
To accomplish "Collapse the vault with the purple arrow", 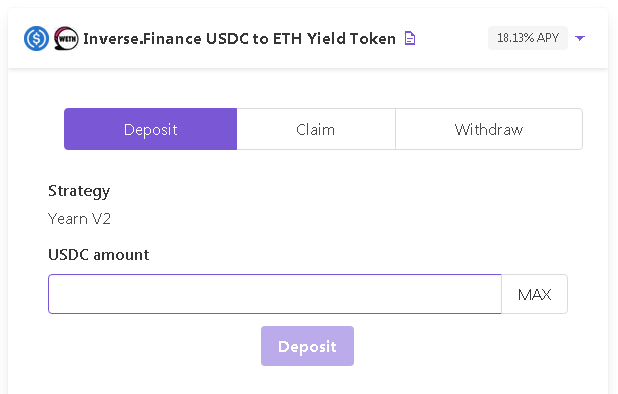I will click(x=580, y=38).
